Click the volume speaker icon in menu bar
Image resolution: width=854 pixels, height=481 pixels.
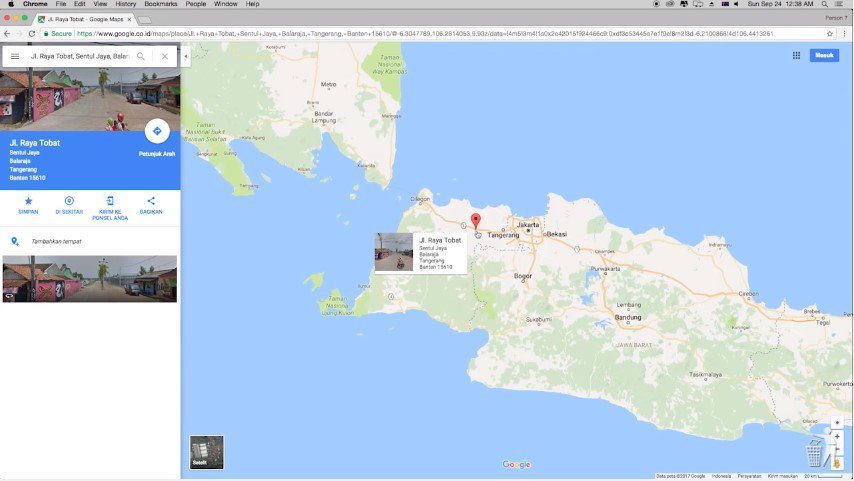tap(736, 4)
